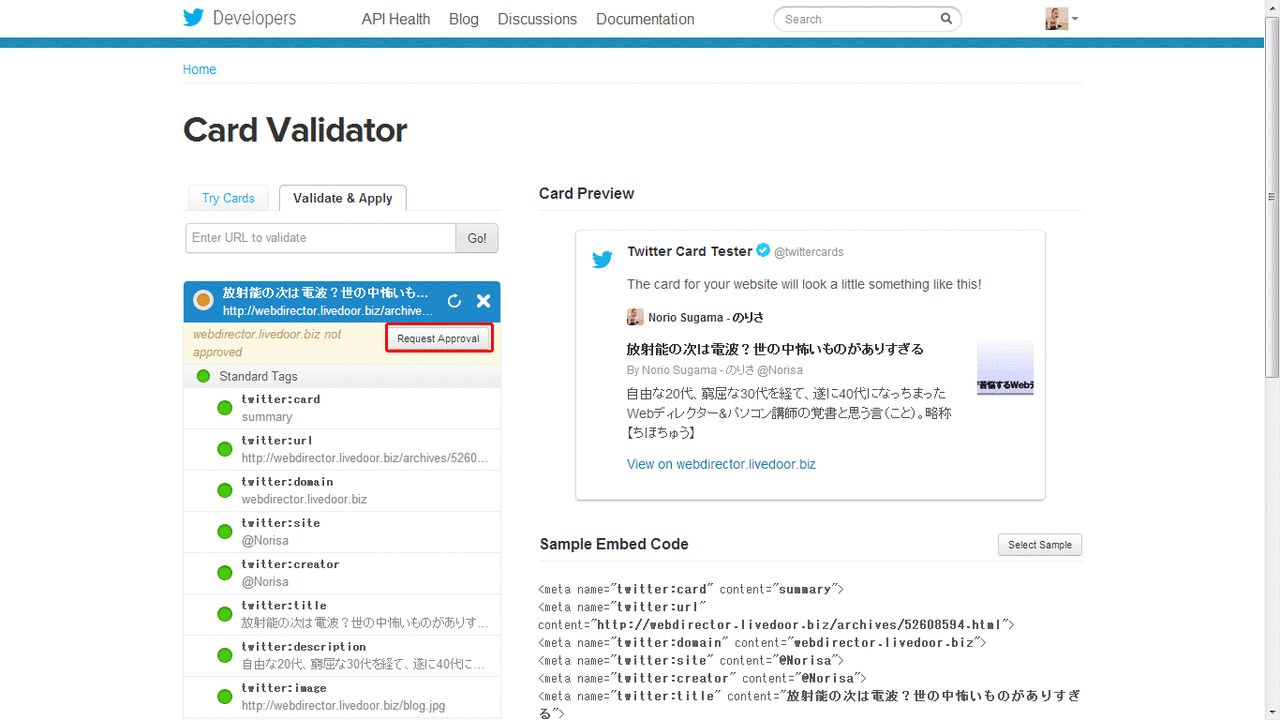This screenshot has height=720, width=1280.
Task: Select the twitter:image blog.jpg row
Action: click(342, 697)
